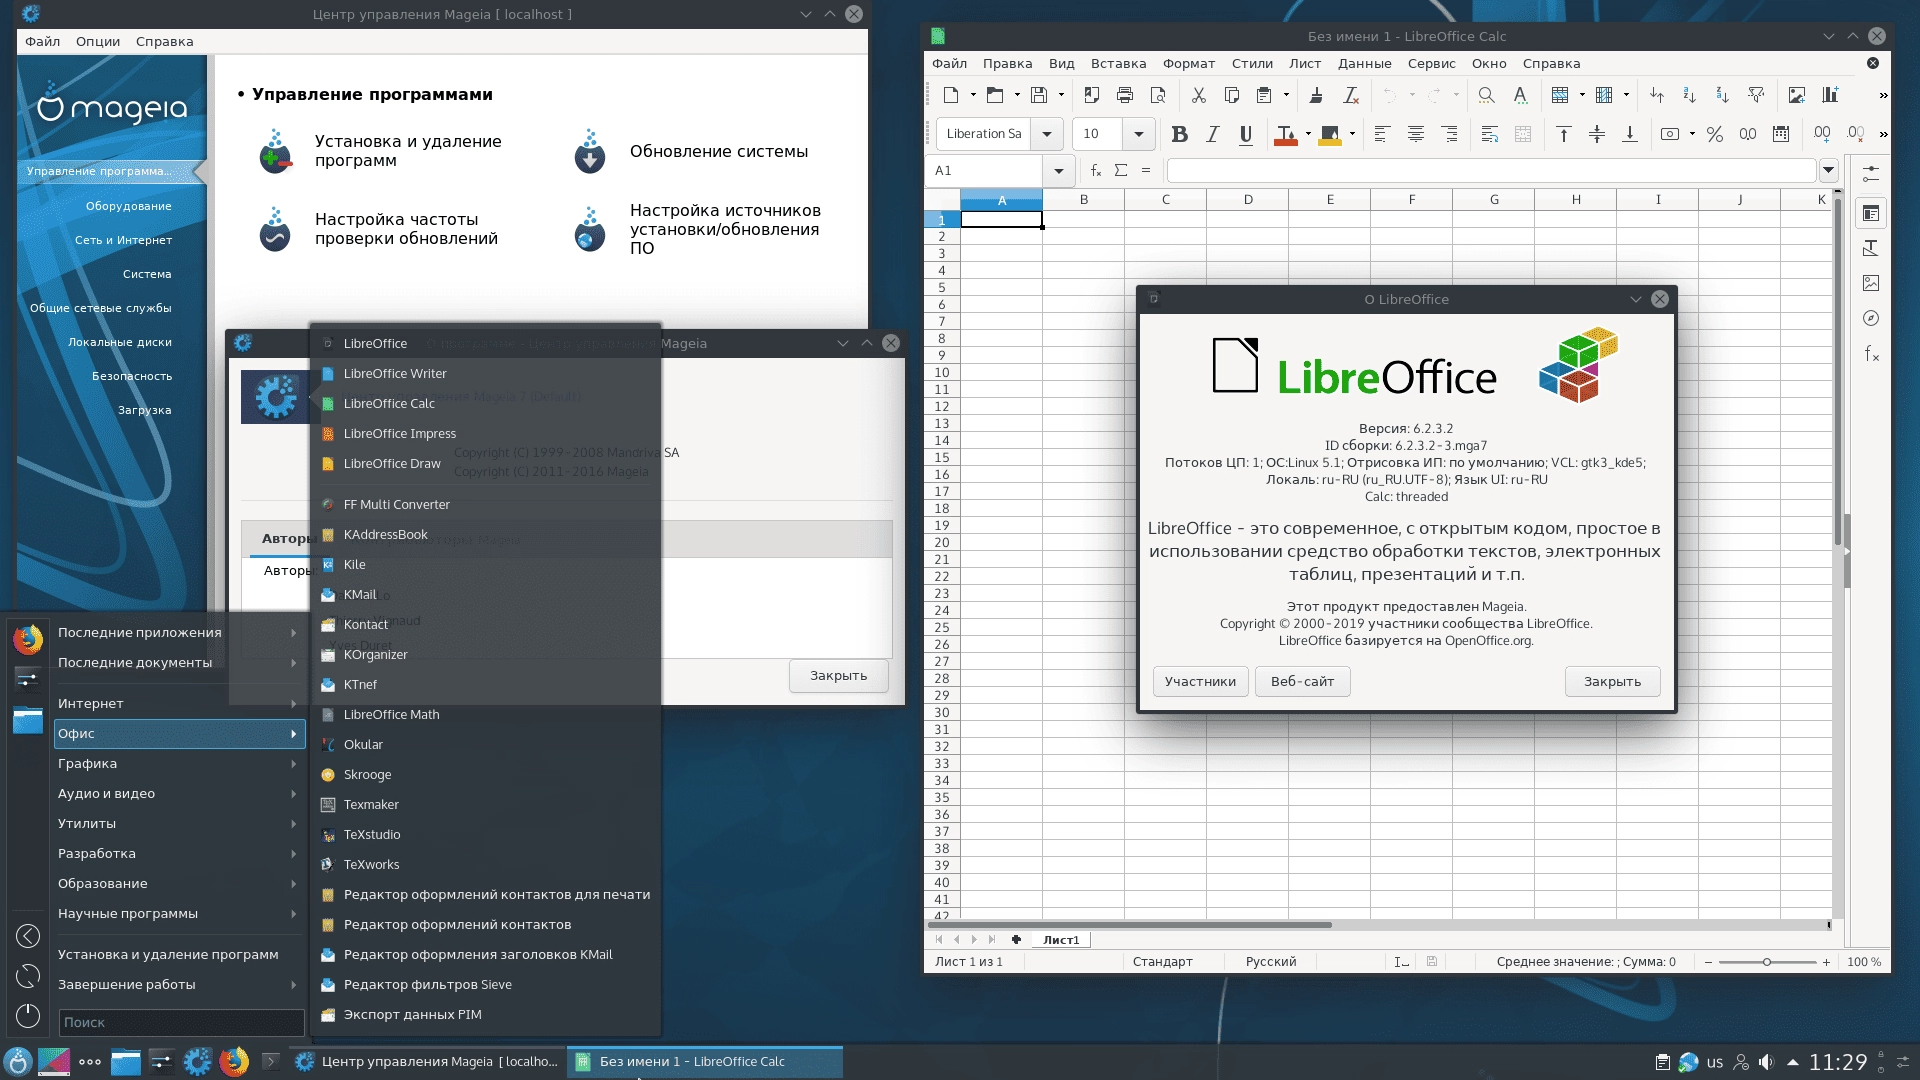Click Веб-сайт button in About LibreOffice

(1302, 682)
